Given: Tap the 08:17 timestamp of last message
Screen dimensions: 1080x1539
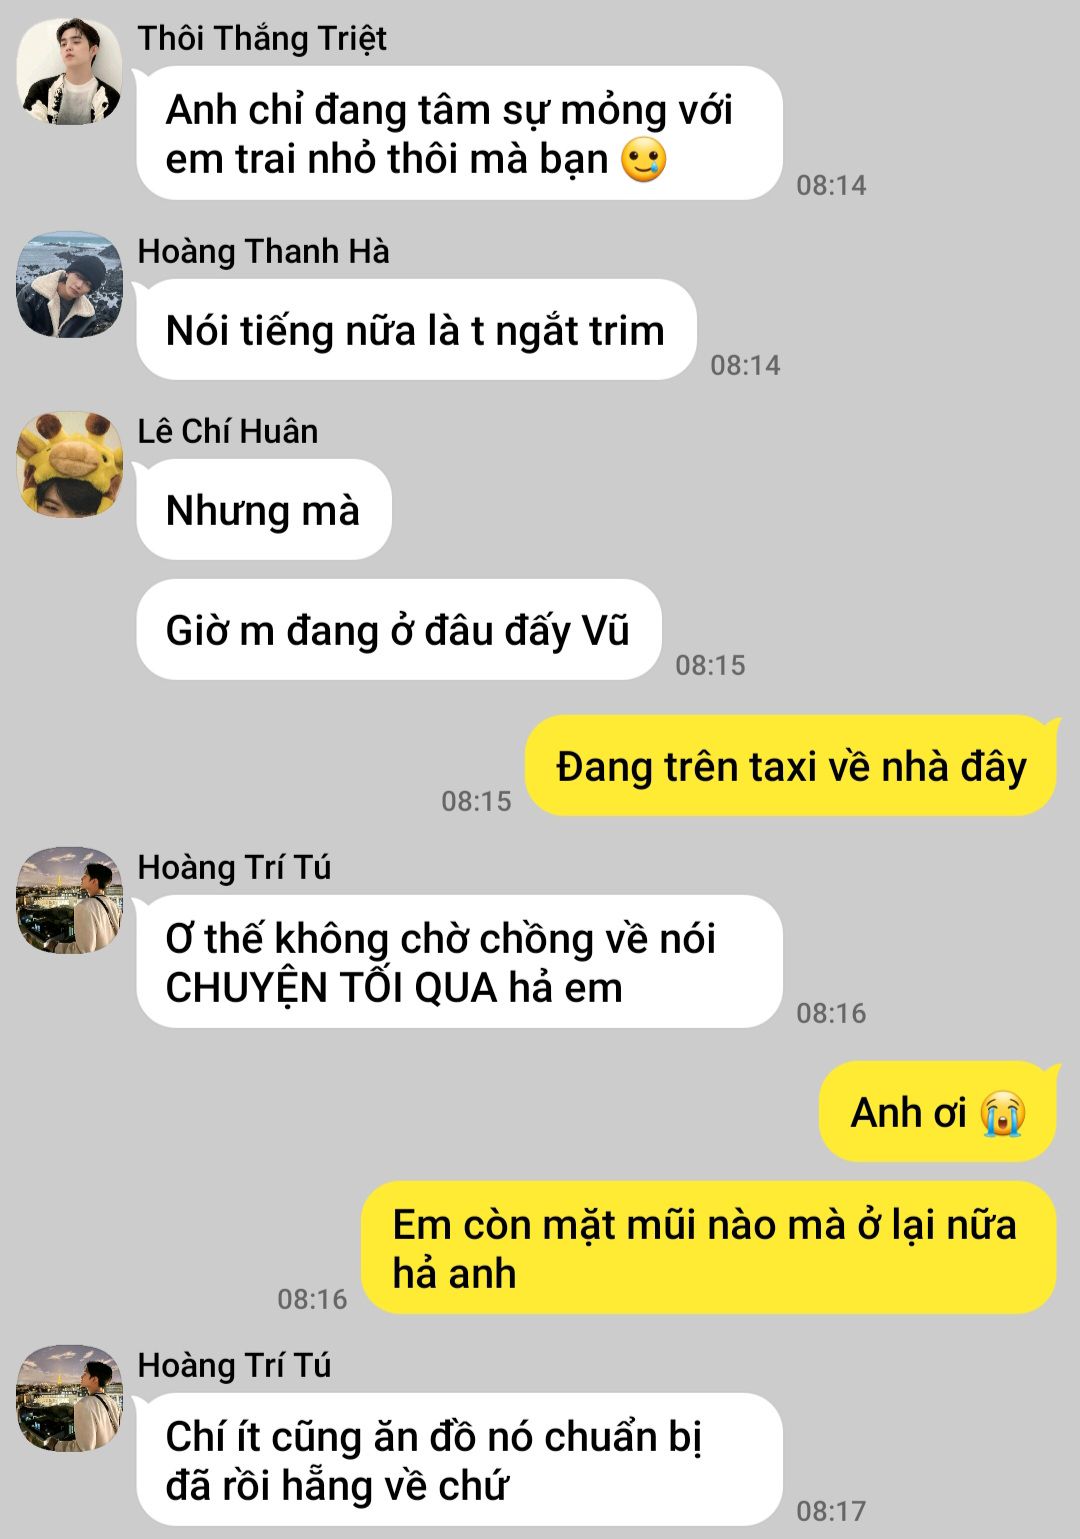Looking at the screenshot, I should click(831, 1511).
